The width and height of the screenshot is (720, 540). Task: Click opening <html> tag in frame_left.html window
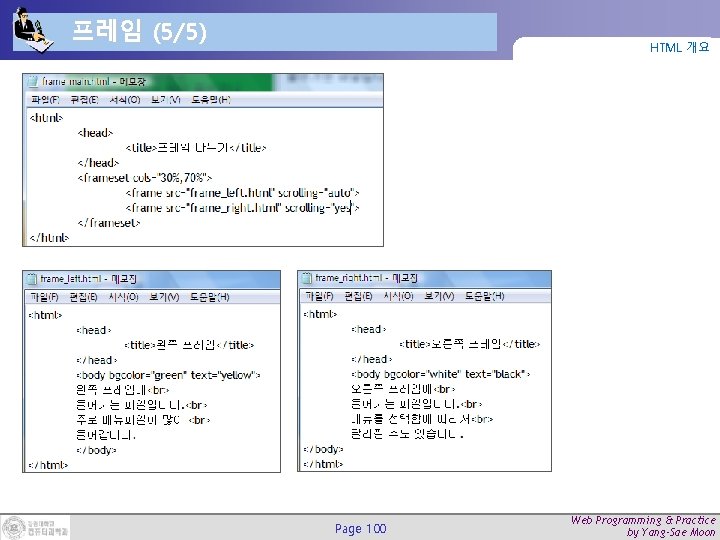45,315
